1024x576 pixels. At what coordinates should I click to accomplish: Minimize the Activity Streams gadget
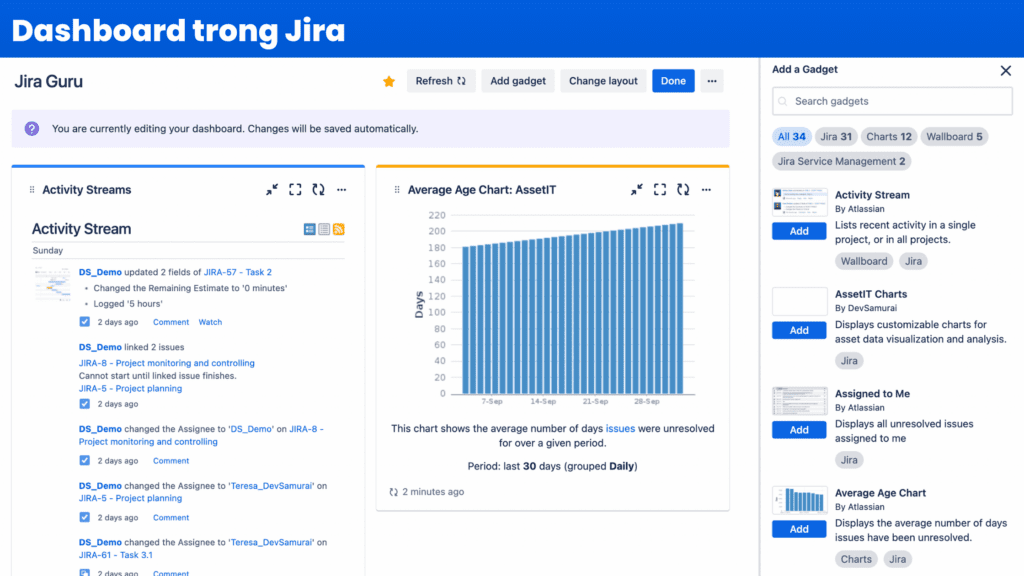272,190
